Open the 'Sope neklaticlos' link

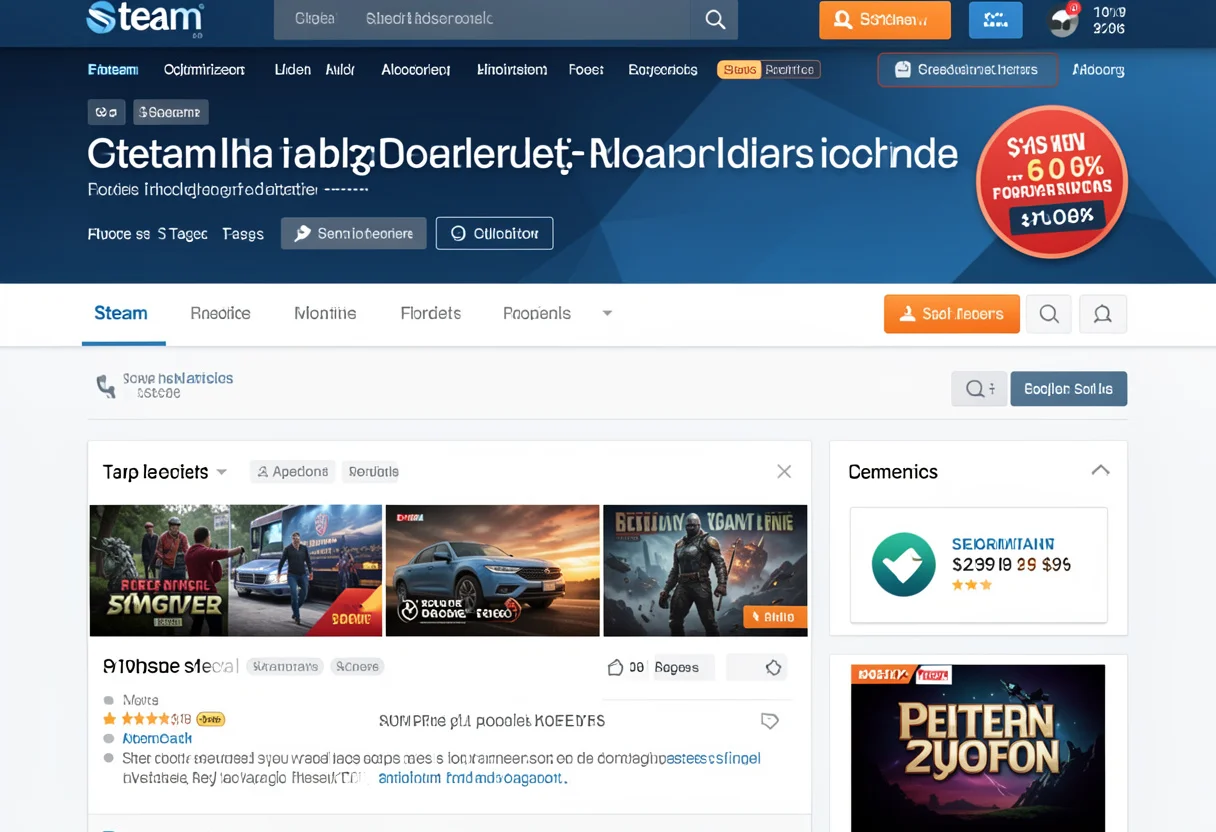click(178, 378)
